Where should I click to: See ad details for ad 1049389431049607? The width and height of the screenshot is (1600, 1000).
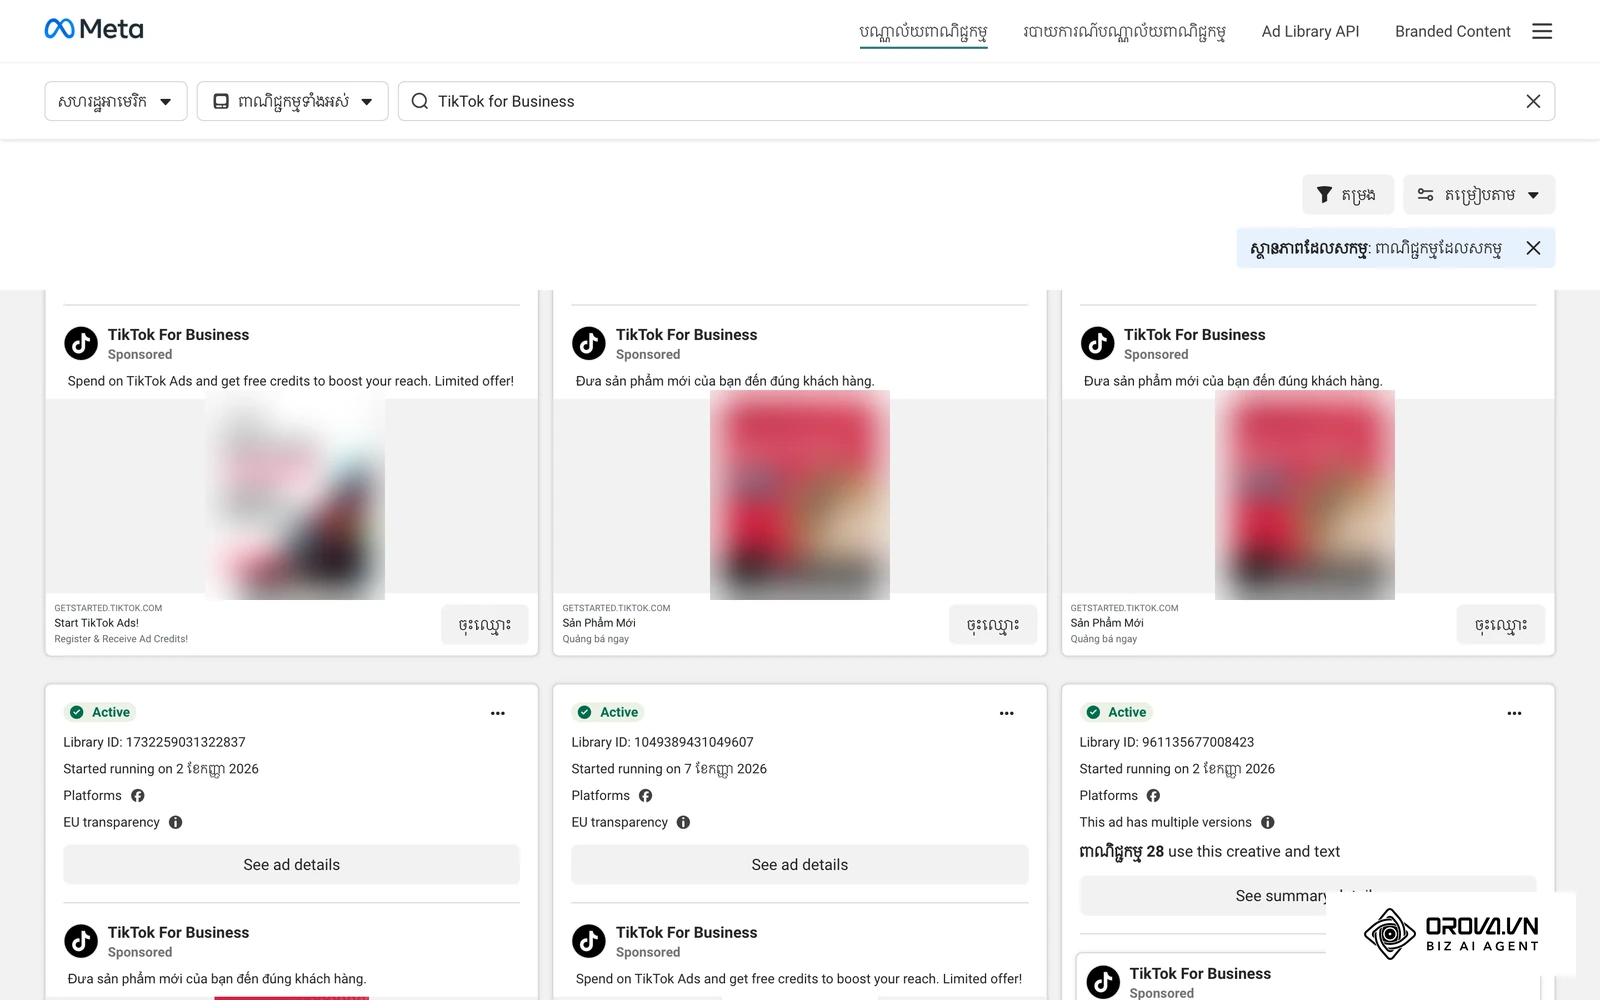click(x=800, y=865)
